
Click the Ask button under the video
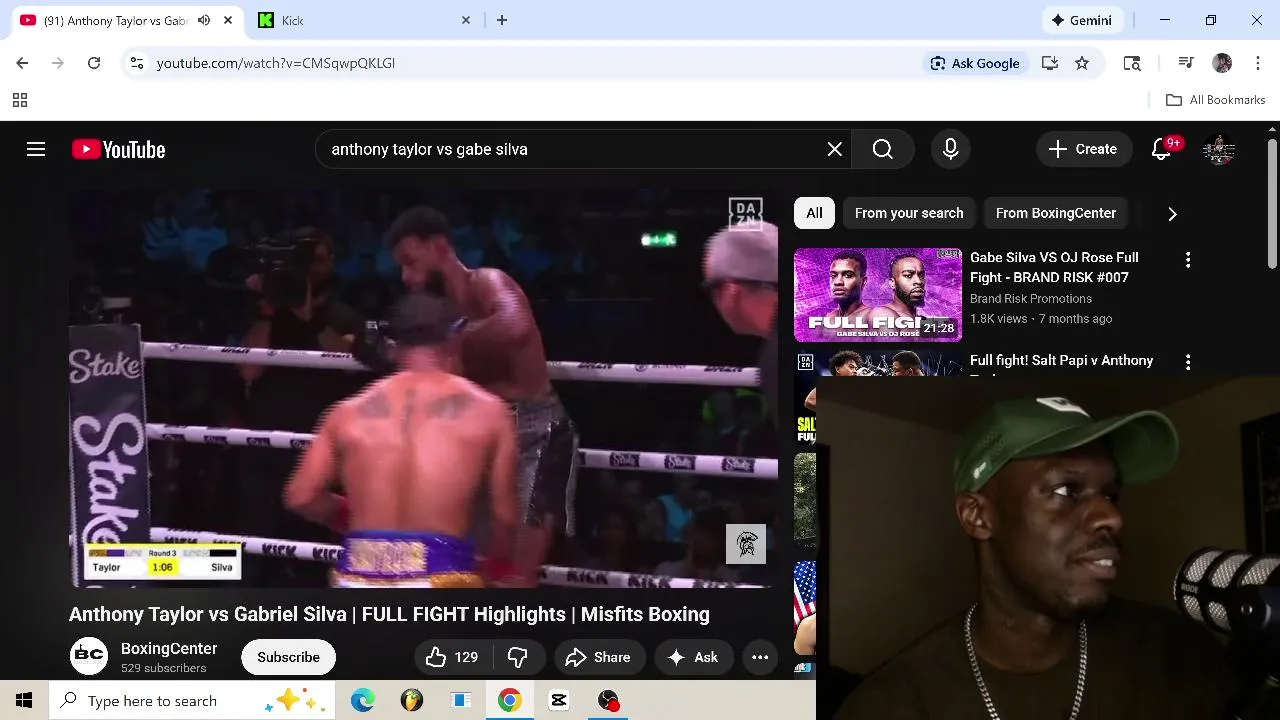pyautogui.click(x=693, y=657)
